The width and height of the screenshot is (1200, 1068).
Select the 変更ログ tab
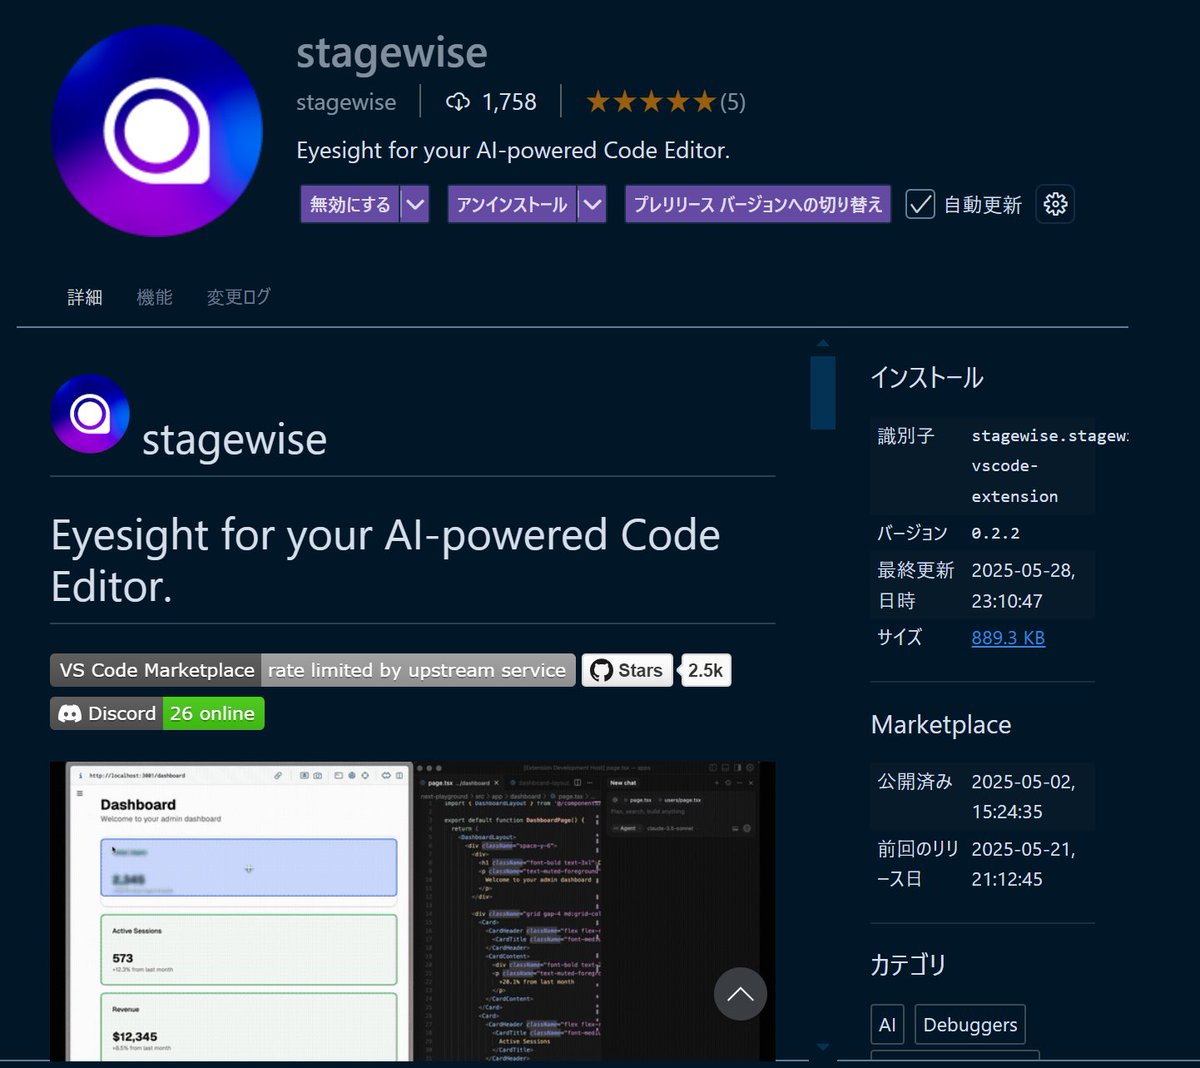click(x=239, y=297)
